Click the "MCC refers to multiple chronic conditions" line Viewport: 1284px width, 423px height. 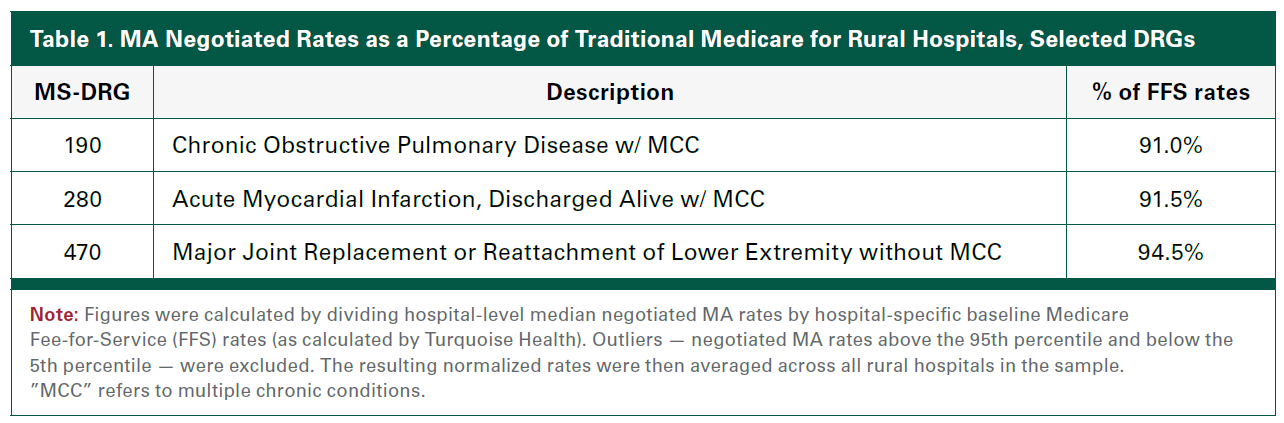click(x=228, y=390)
